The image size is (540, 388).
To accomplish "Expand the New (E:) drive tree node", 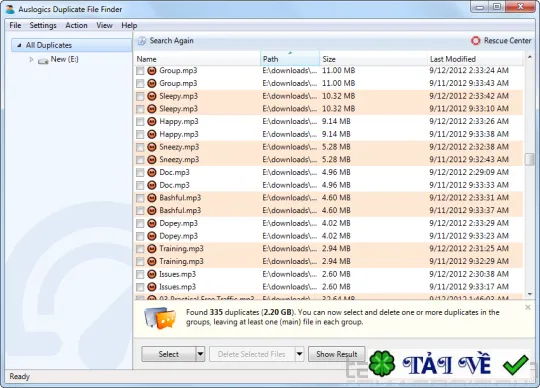I will [x=31, y=60].
